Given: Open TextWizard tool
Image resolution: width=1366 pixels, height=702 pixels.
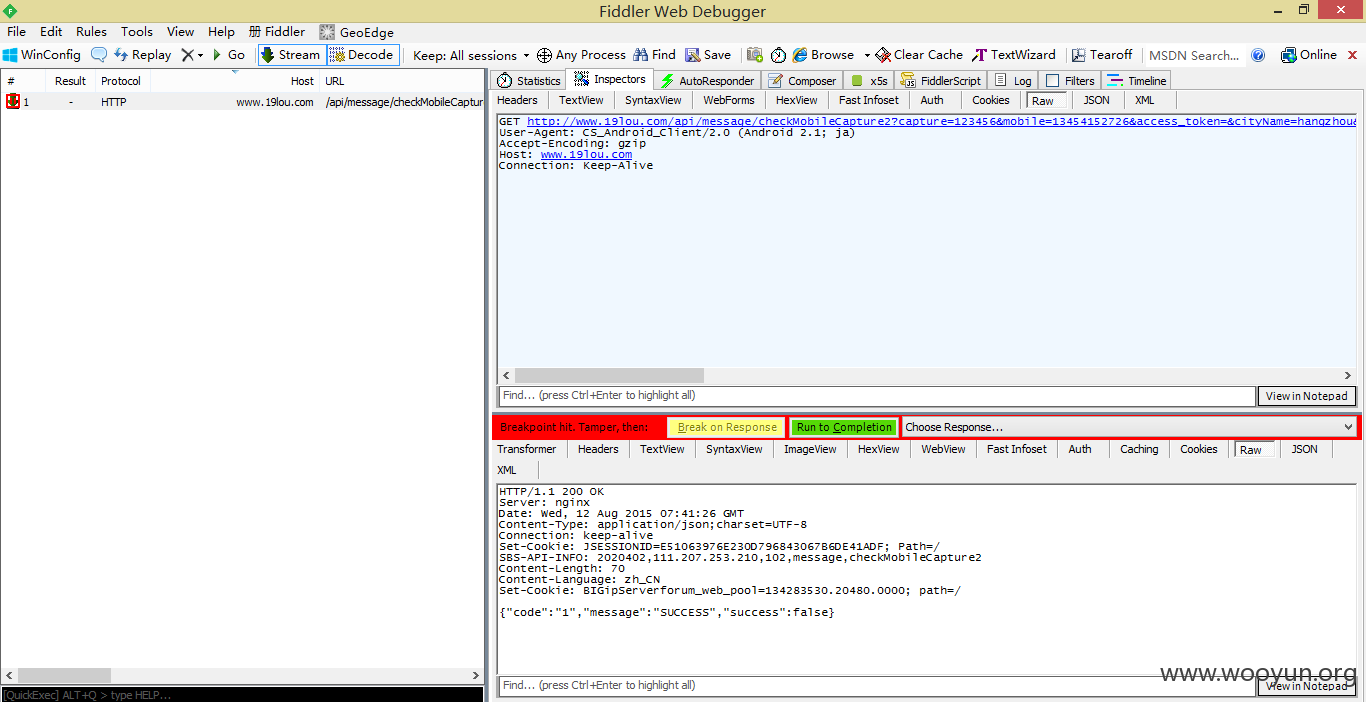Looking at the screenshot, I should click(1013, 55).
